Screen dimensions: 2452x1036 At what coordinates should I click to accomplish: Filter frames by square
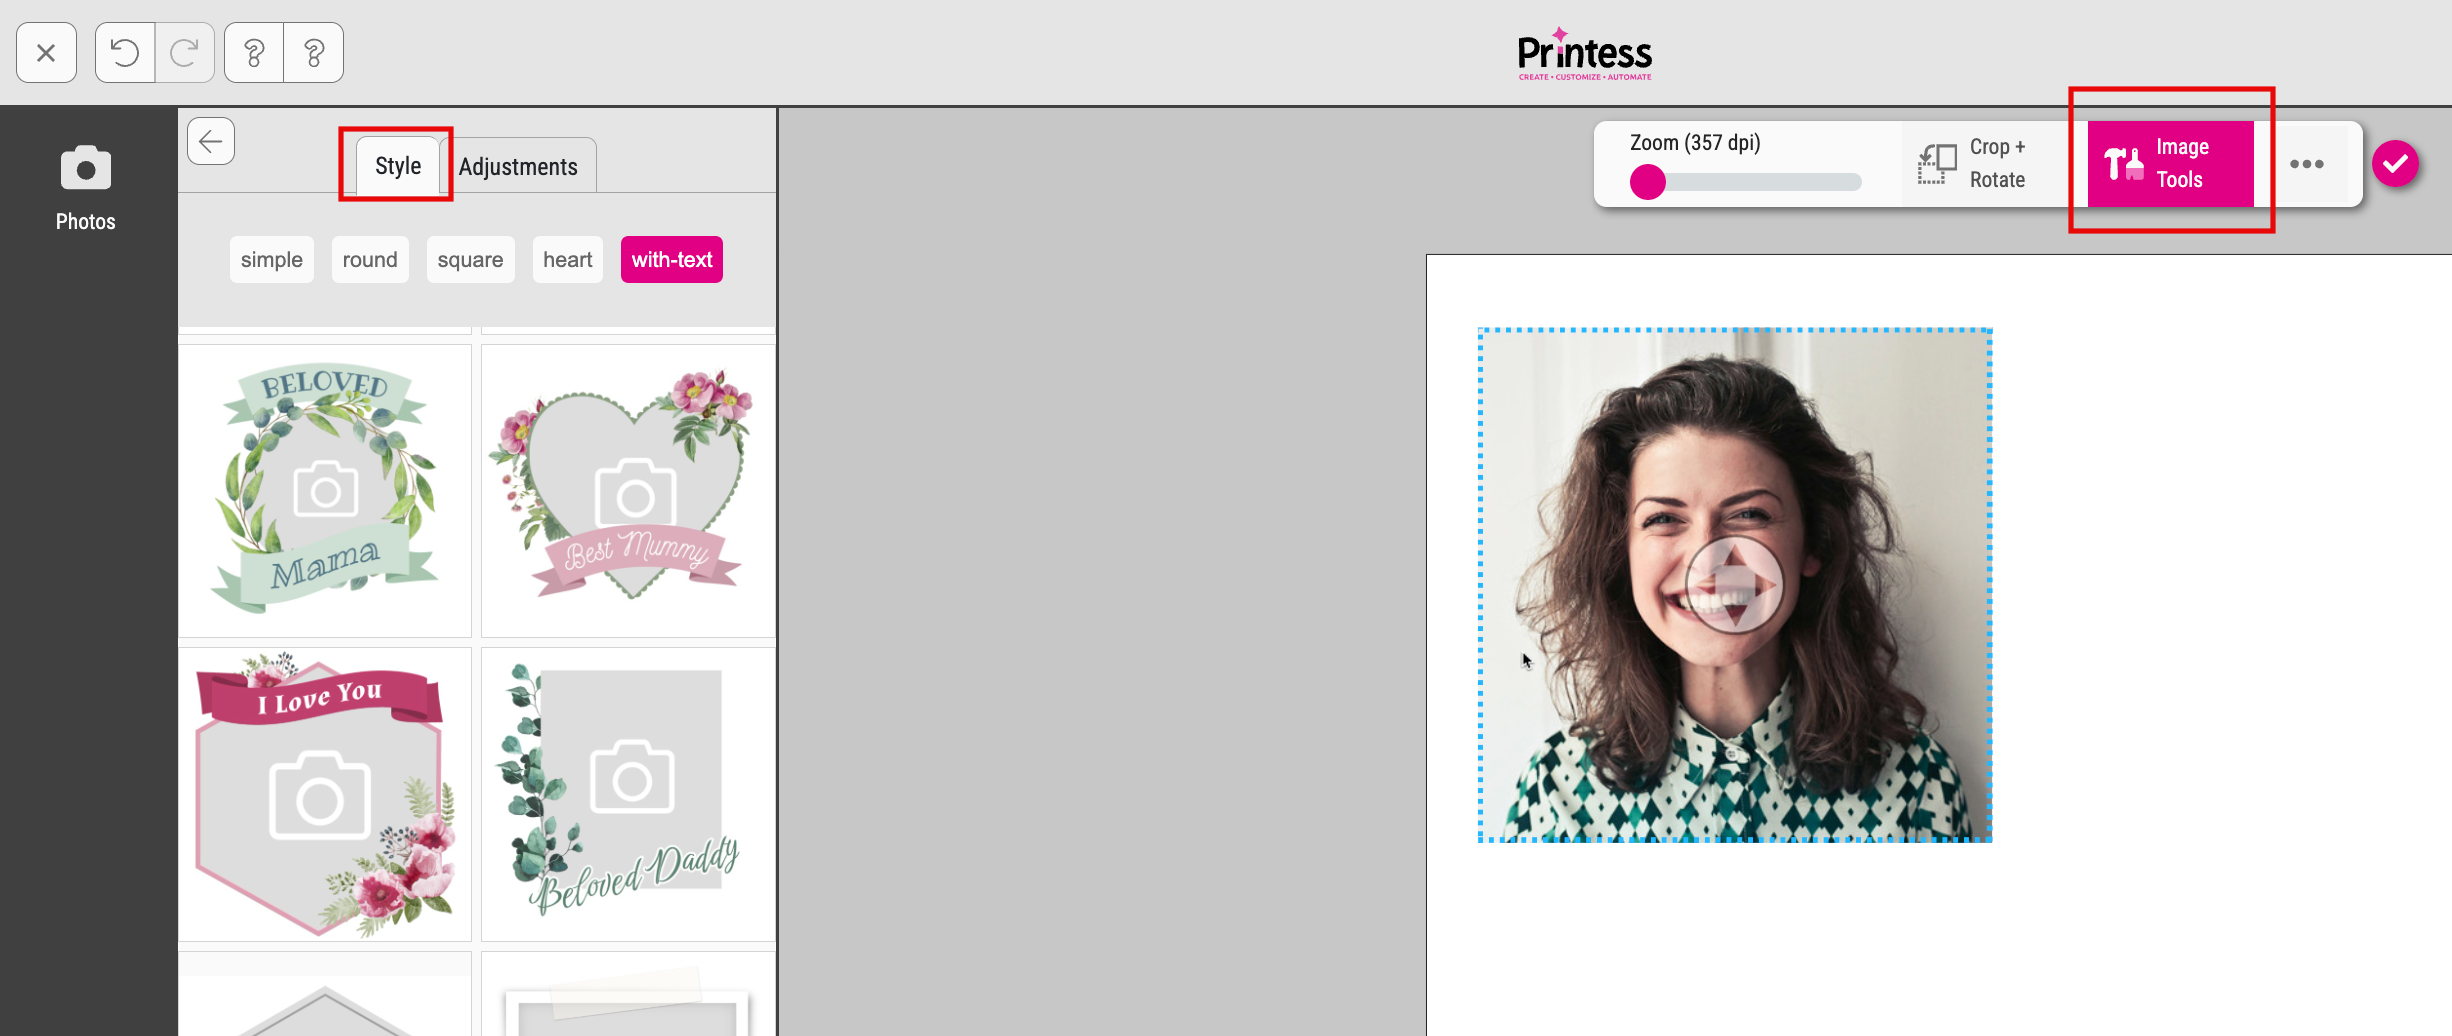pyautogui.click(x=470, y=260)
